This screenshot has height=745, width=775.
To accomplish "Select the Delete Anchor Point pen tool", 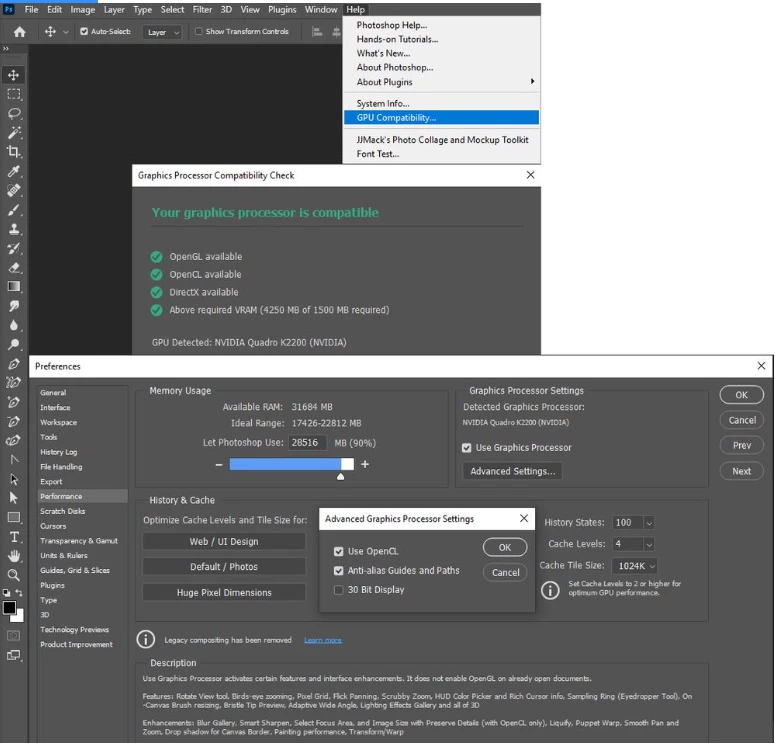I will pyautogui.click(x=13, y=421).
